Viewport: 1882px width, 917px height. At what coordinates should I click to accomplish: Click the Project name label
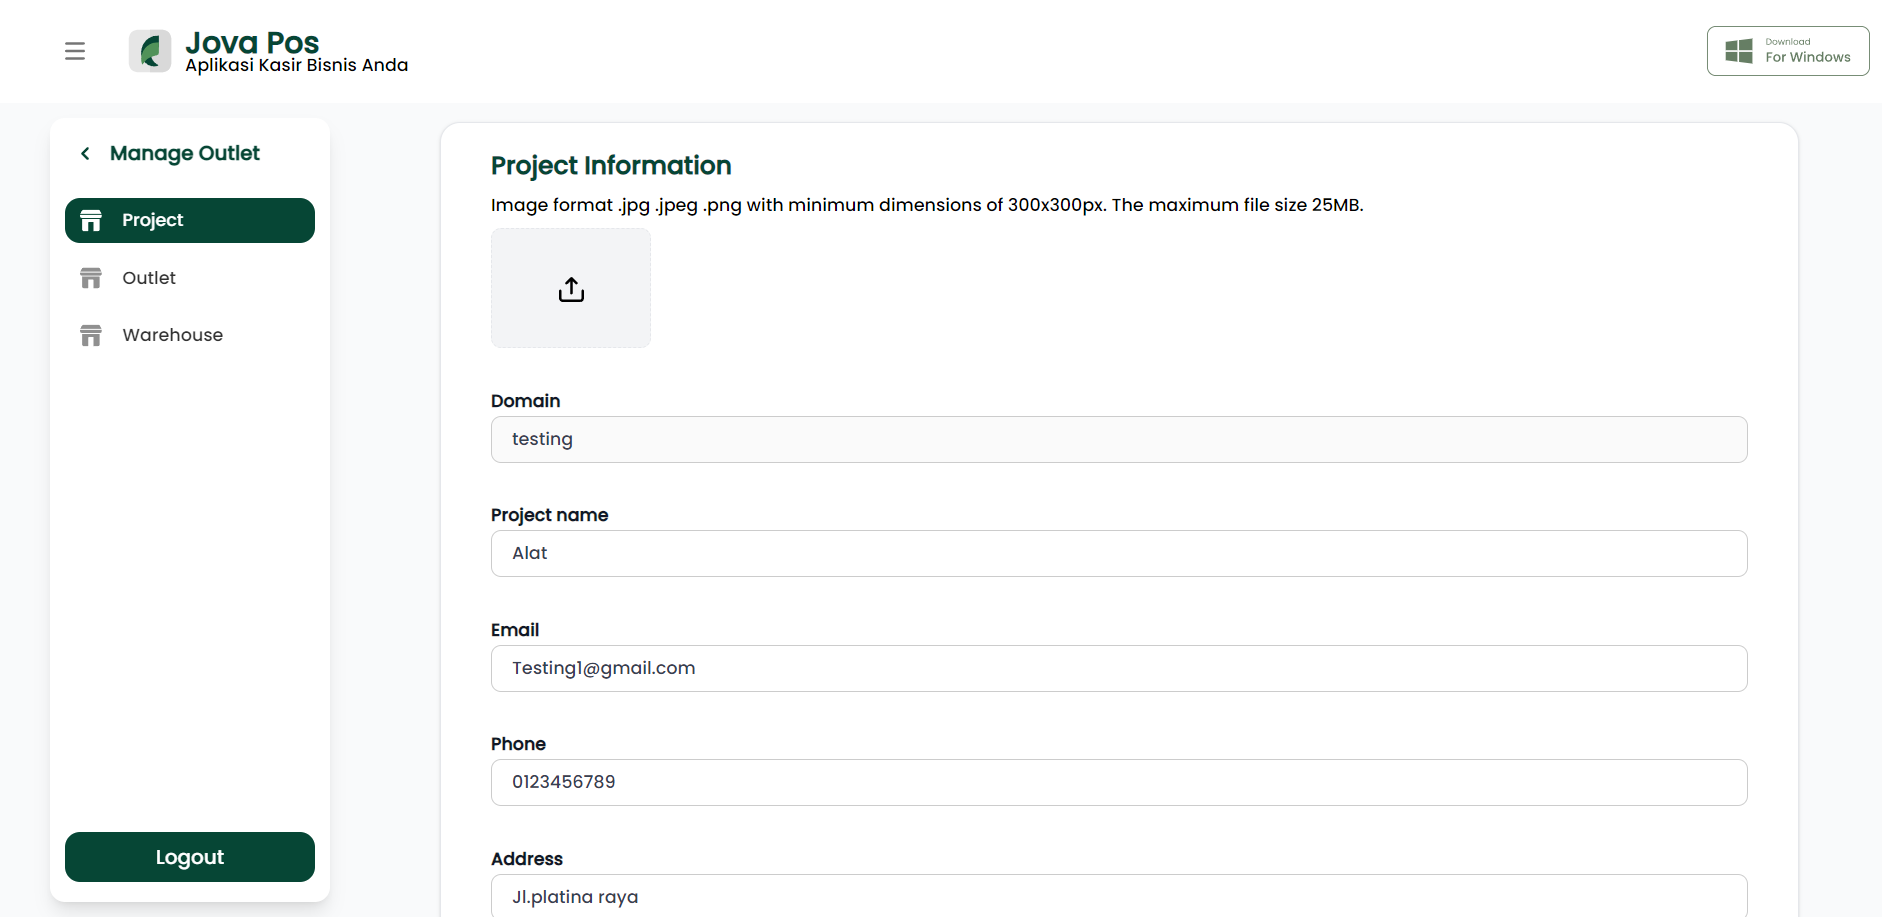point(549,515)
